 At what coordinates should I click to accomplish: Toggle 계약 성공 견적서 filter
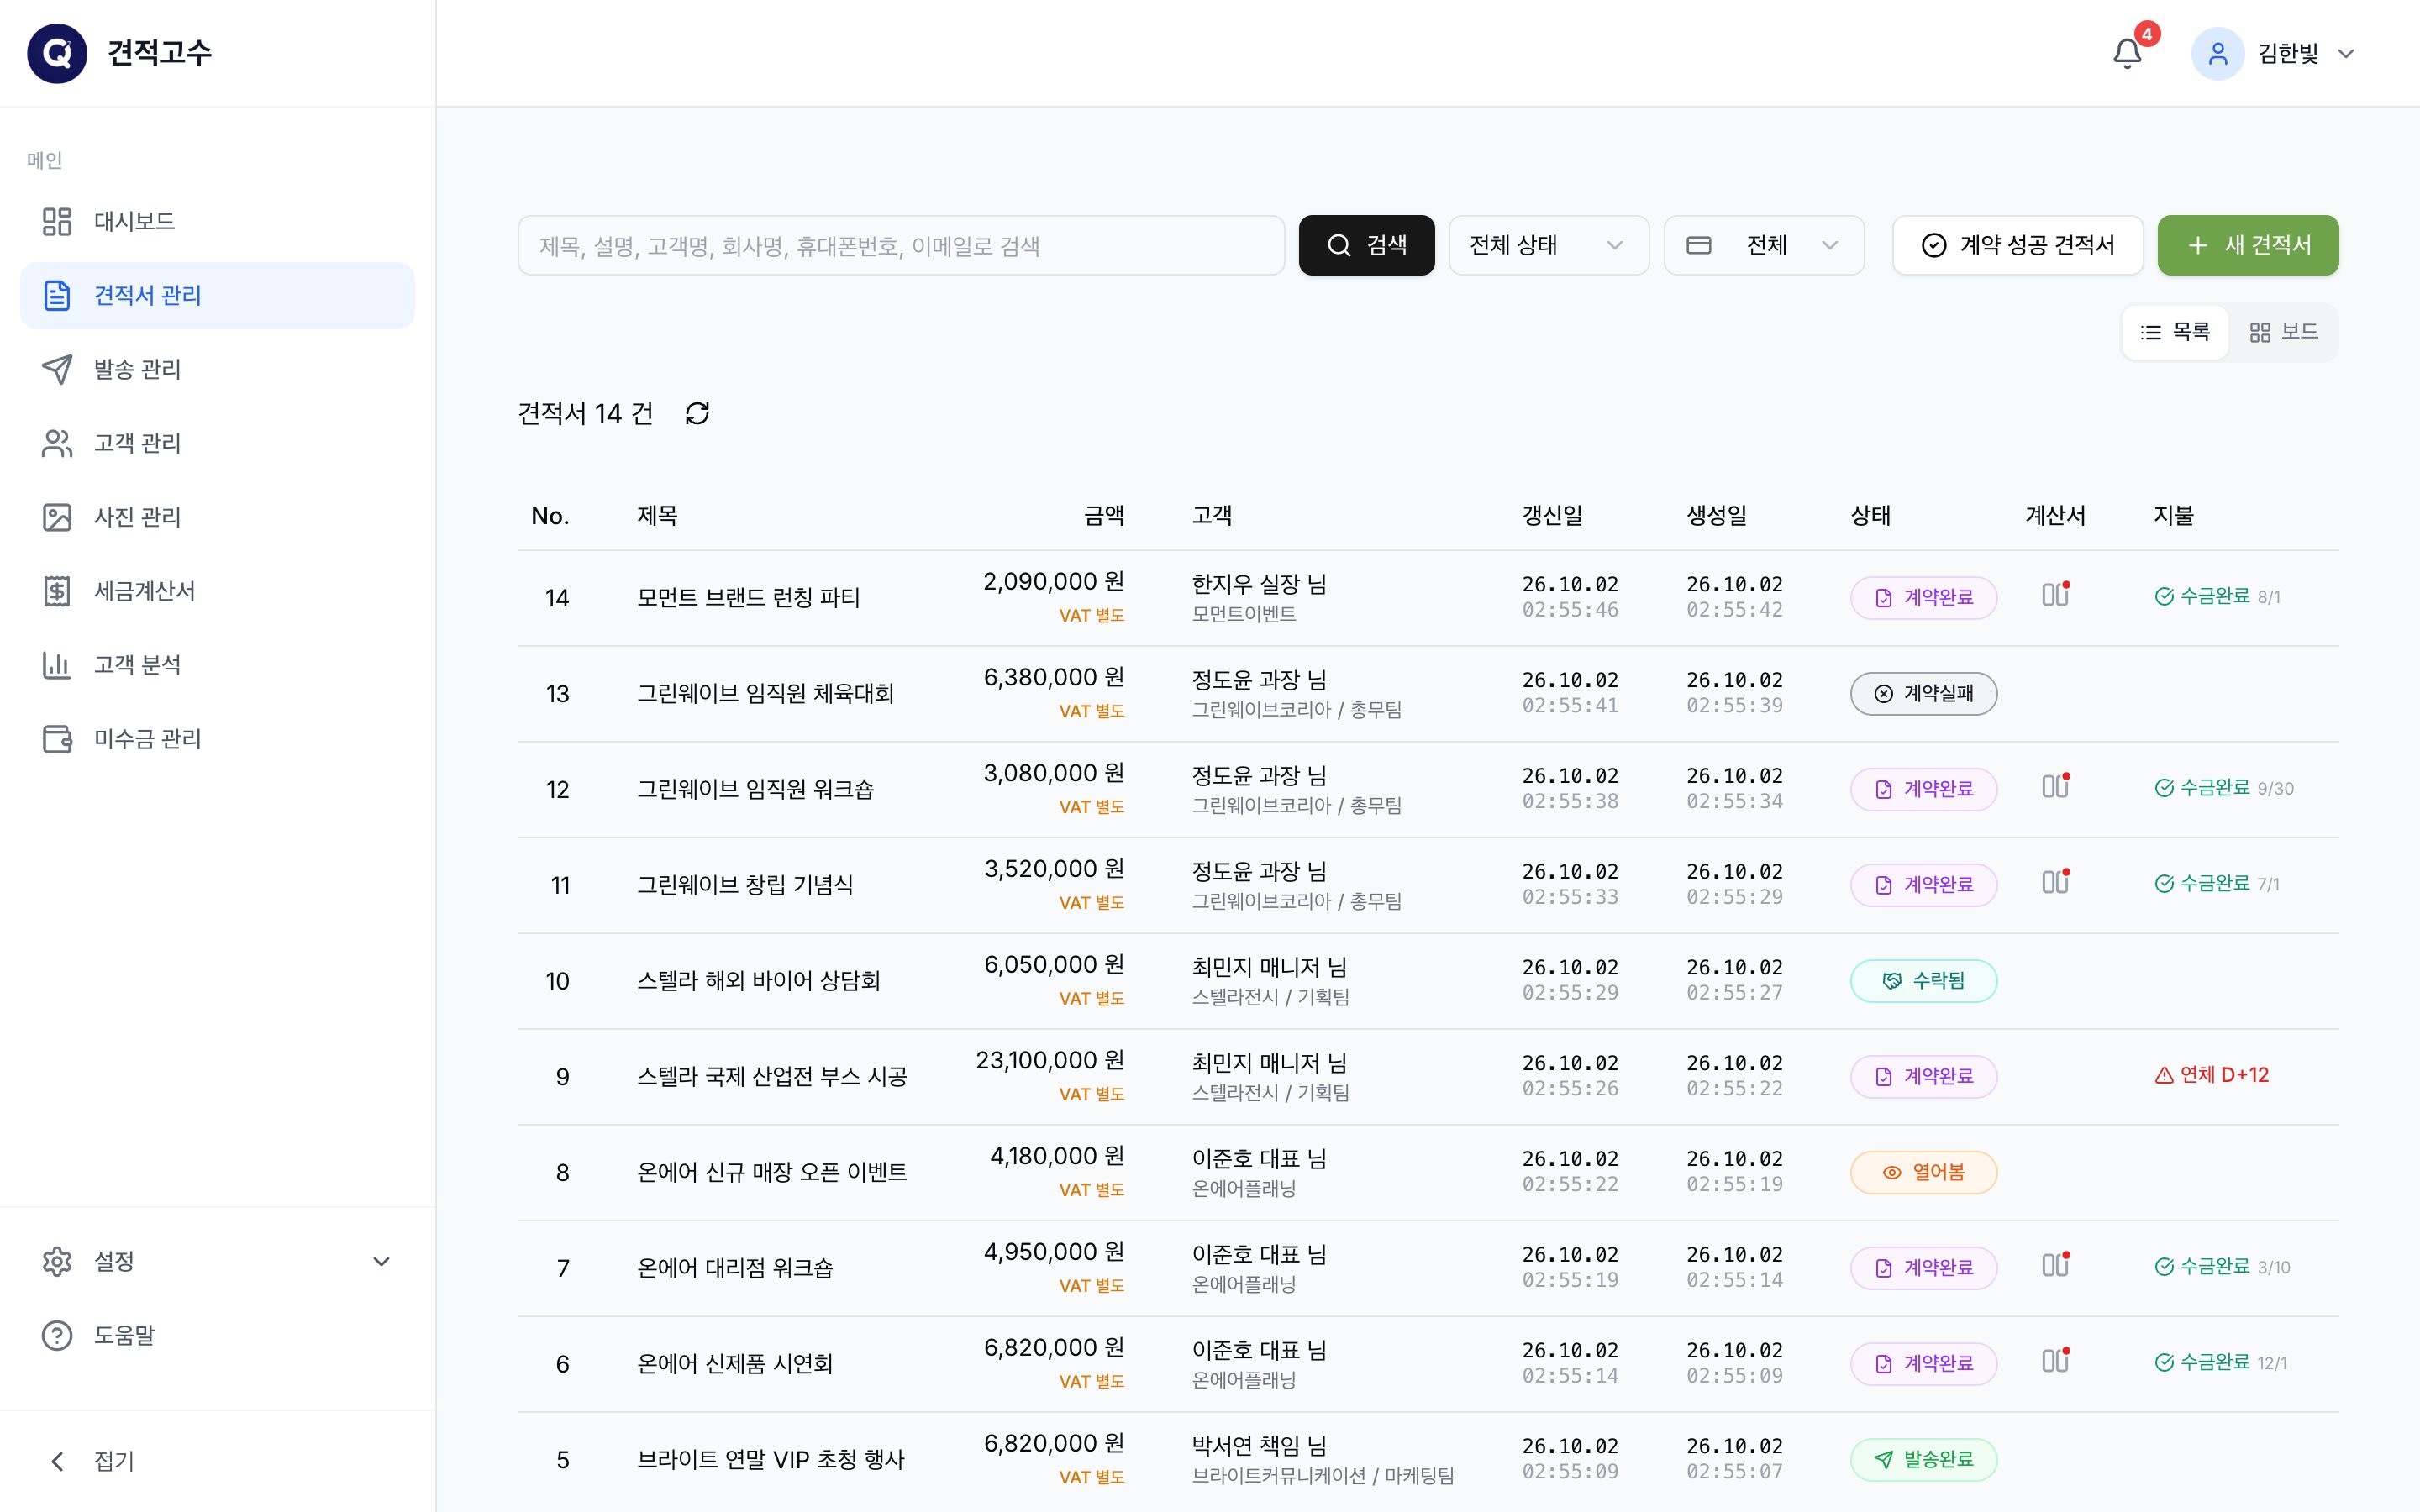(2018, 245)
